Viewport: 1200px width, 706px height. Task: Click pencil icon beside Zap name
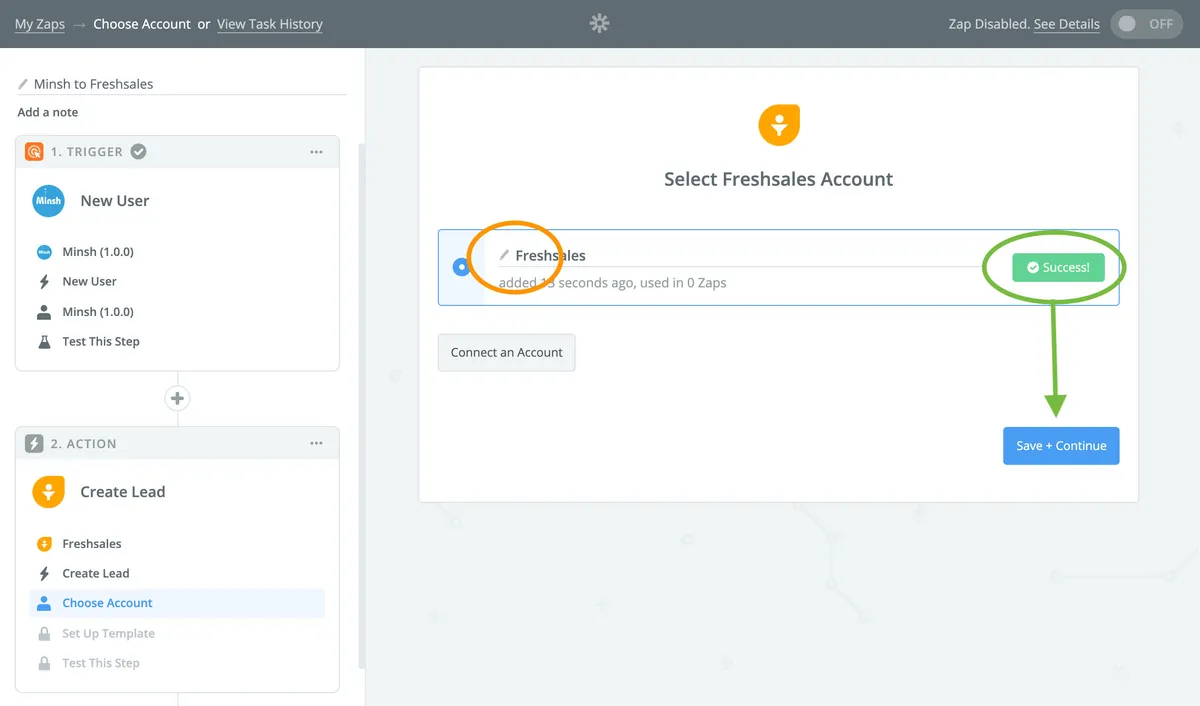pyautogui.click(x=23, y=84)
